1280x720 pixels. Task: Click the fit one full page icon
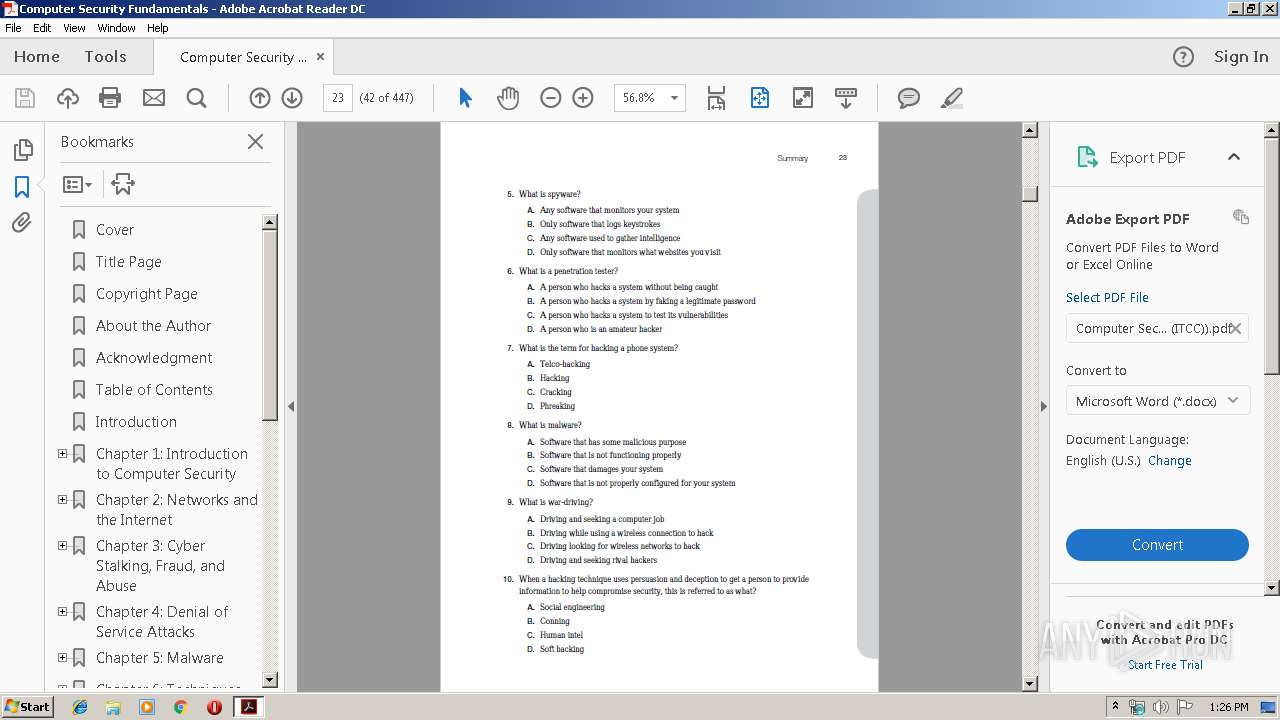pos(760,98)
